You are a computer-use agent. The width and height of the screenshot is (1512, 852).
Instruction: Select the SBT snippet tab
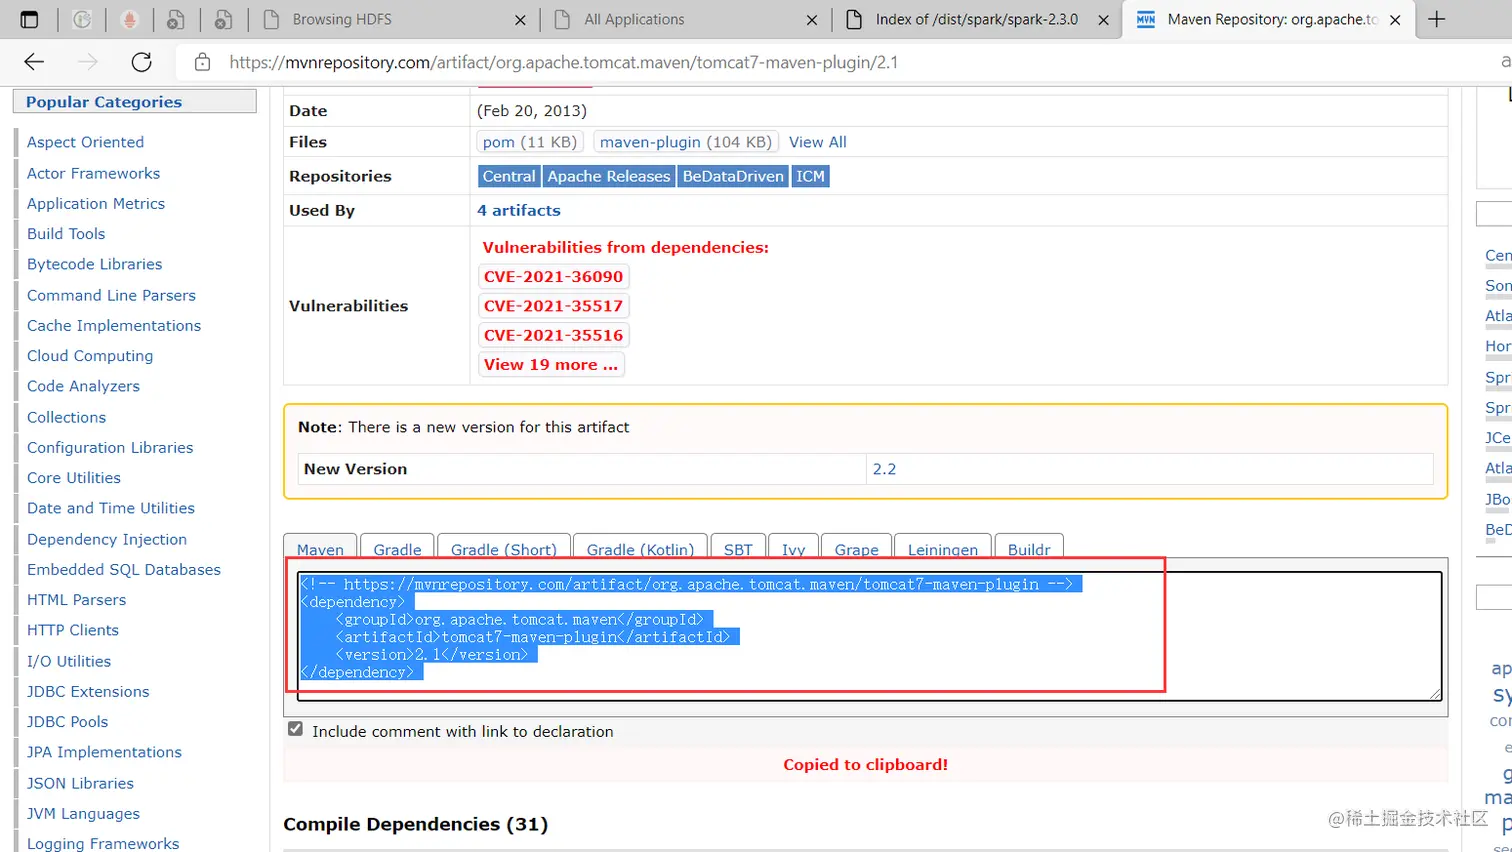pyautogui.click(x=738, y=546)
